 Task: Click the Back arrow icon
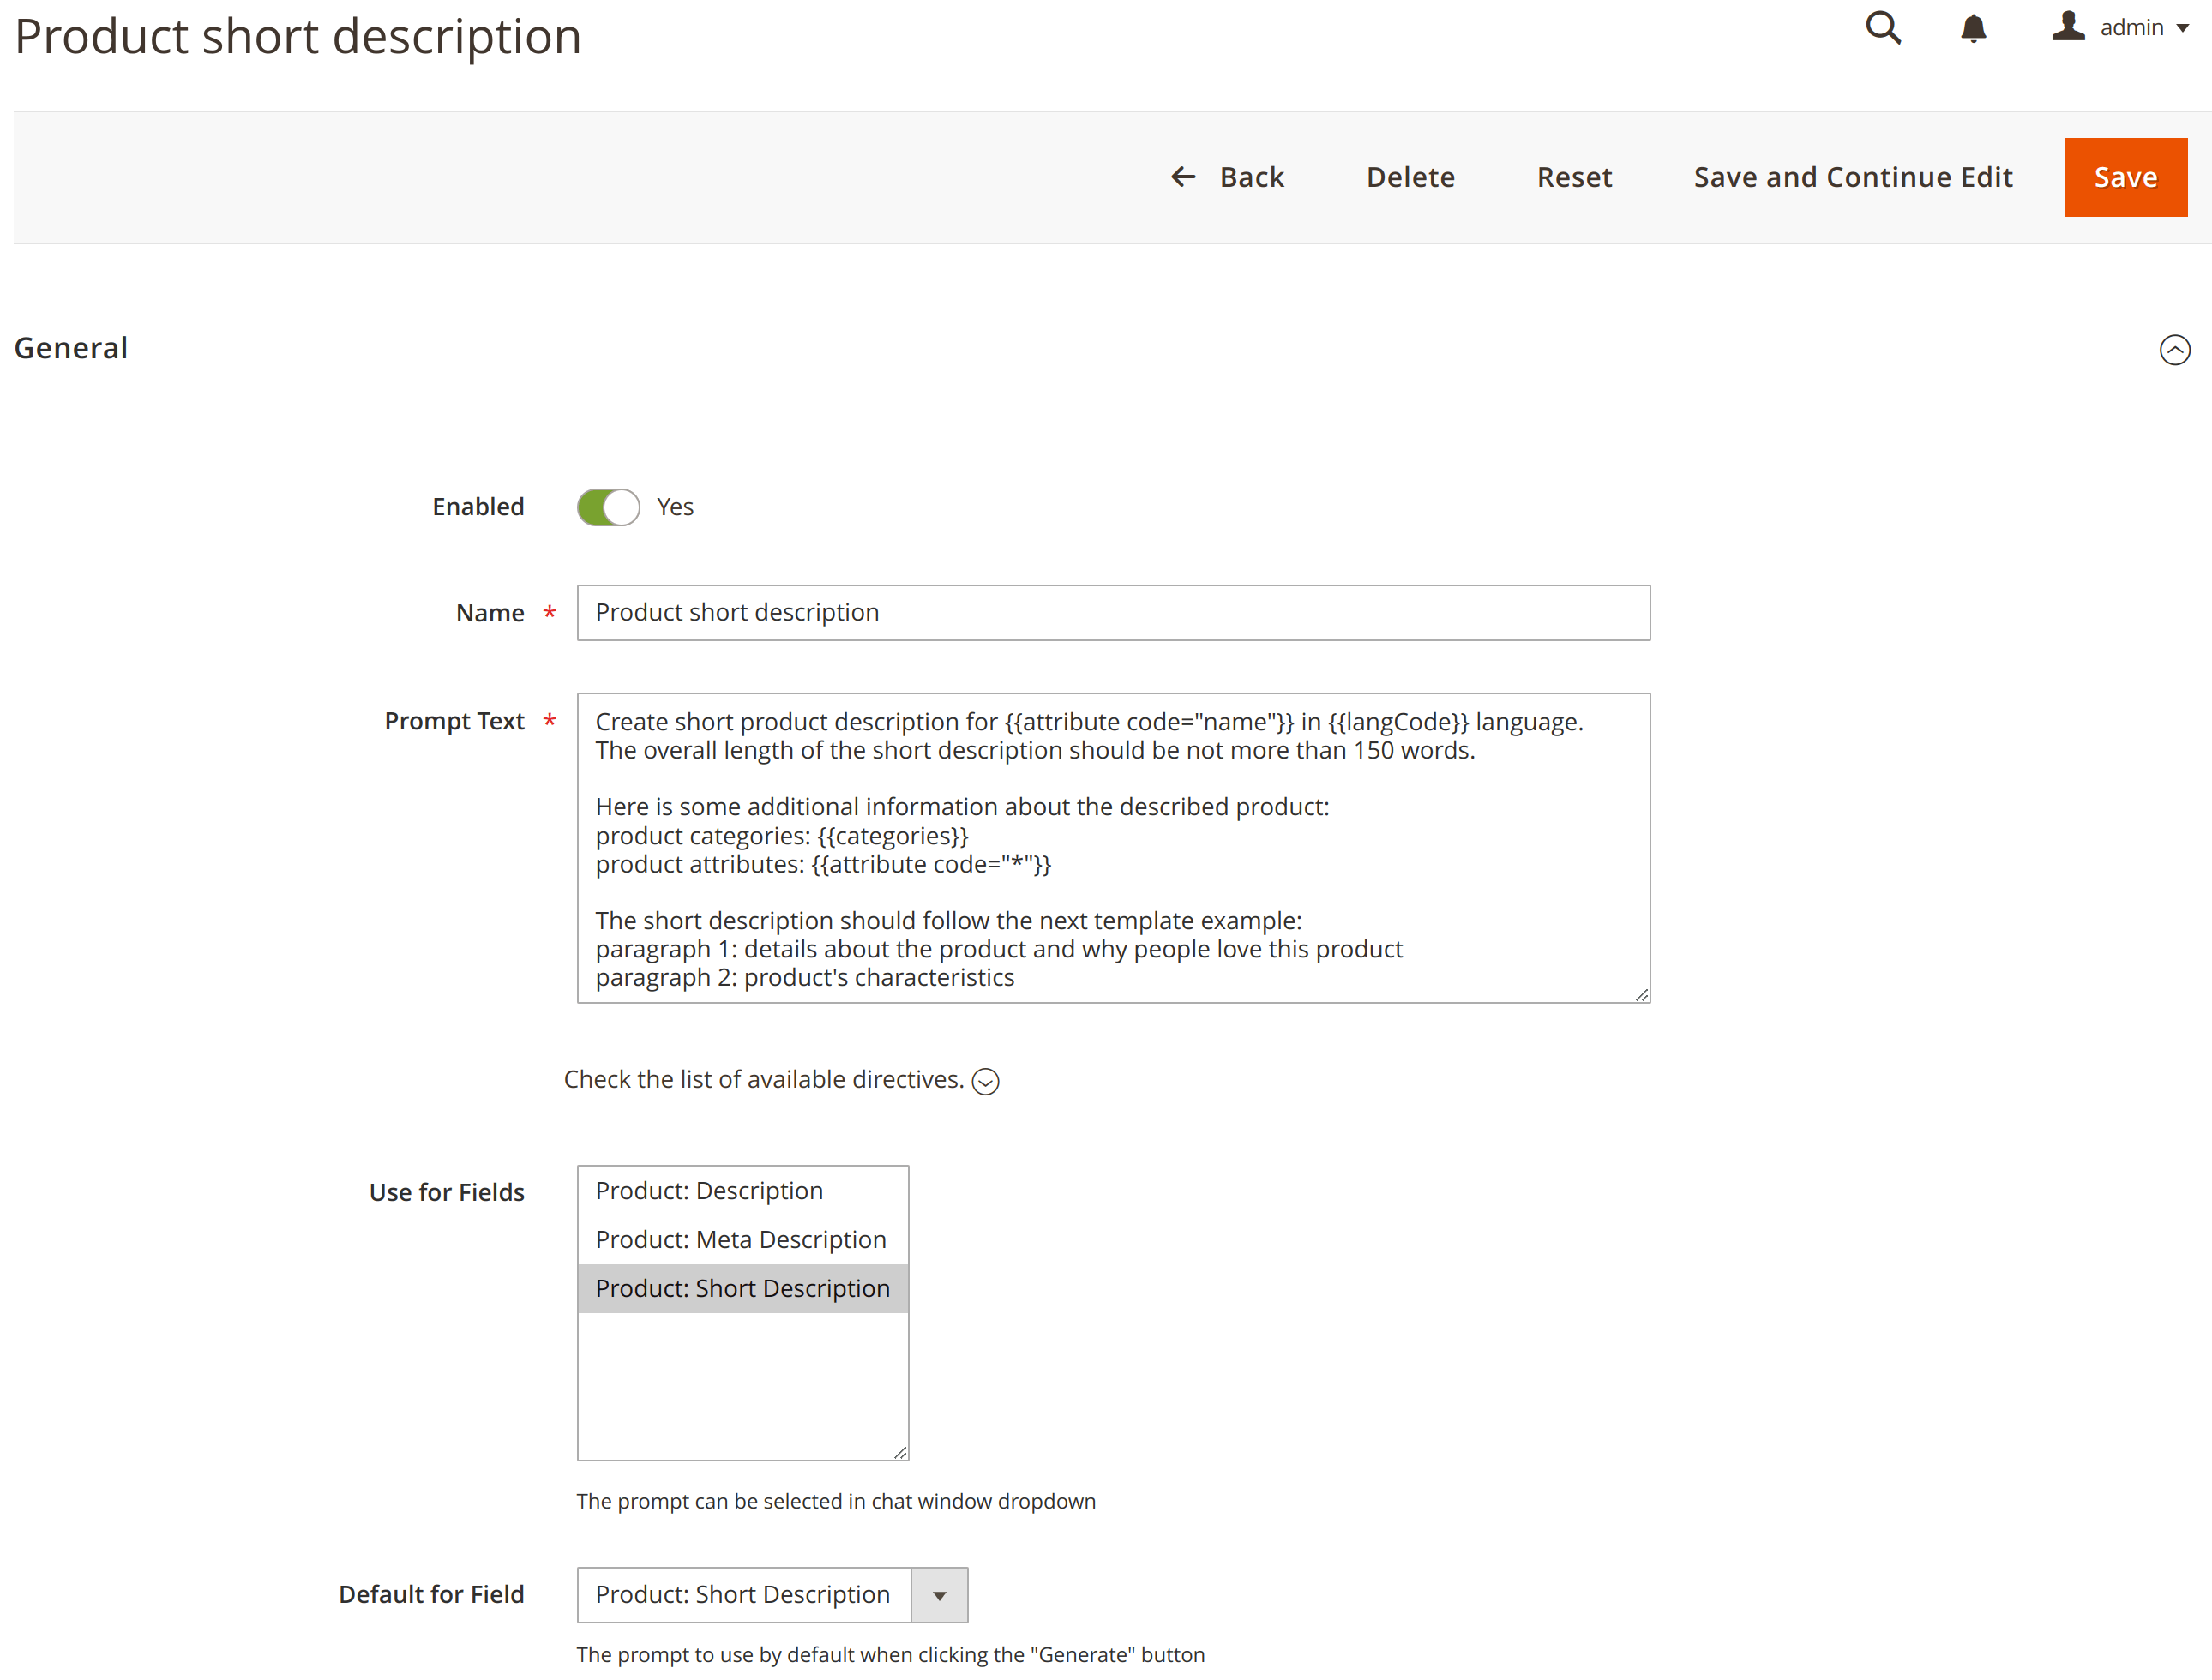point(1183,177)
